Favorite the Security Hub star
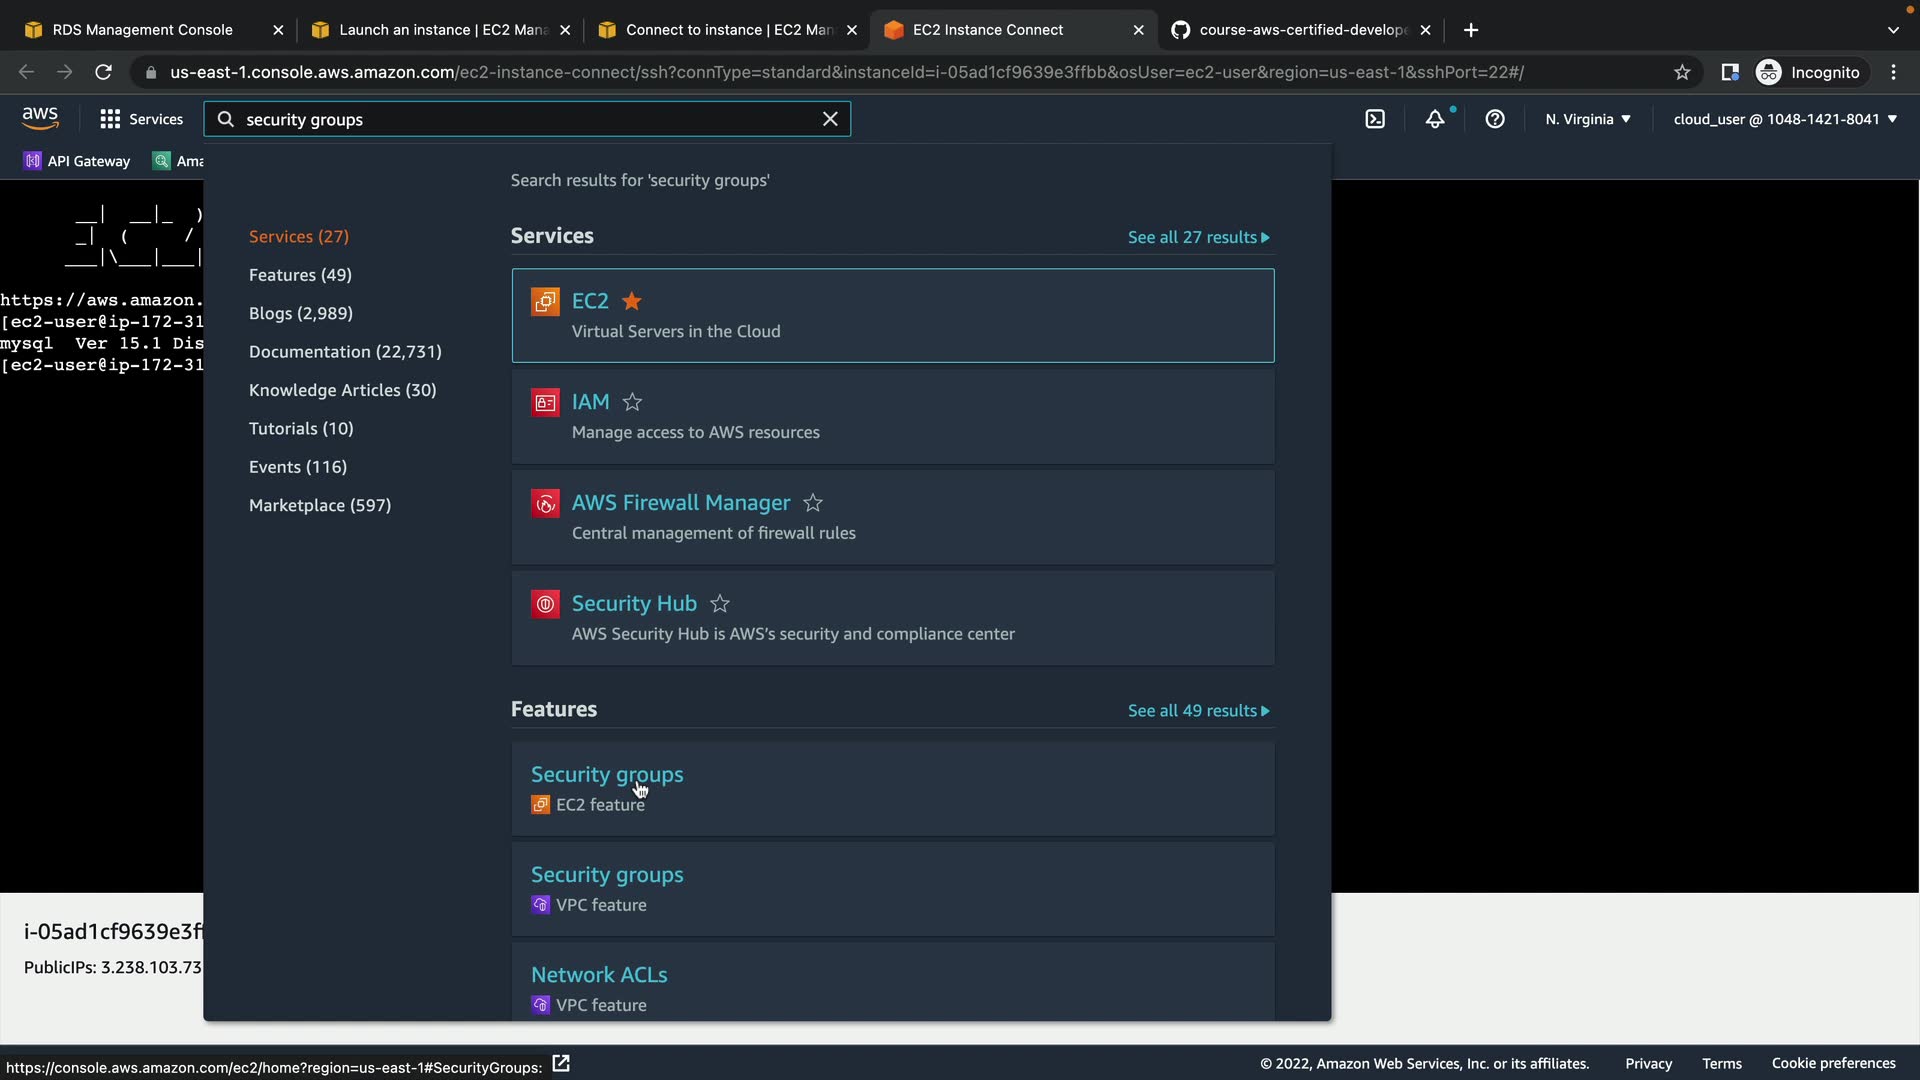This screenshot has width=1920, height=1080. [720, 604]
